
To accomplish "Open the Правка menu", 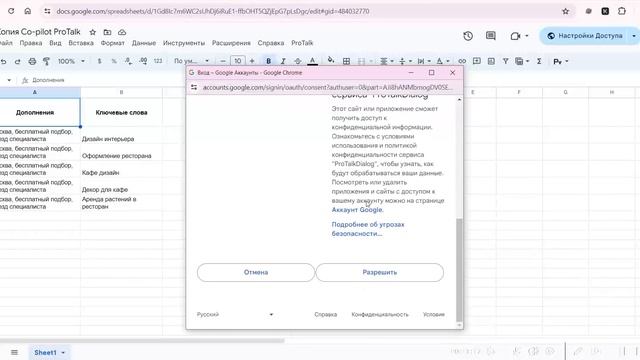I will 31,43.
